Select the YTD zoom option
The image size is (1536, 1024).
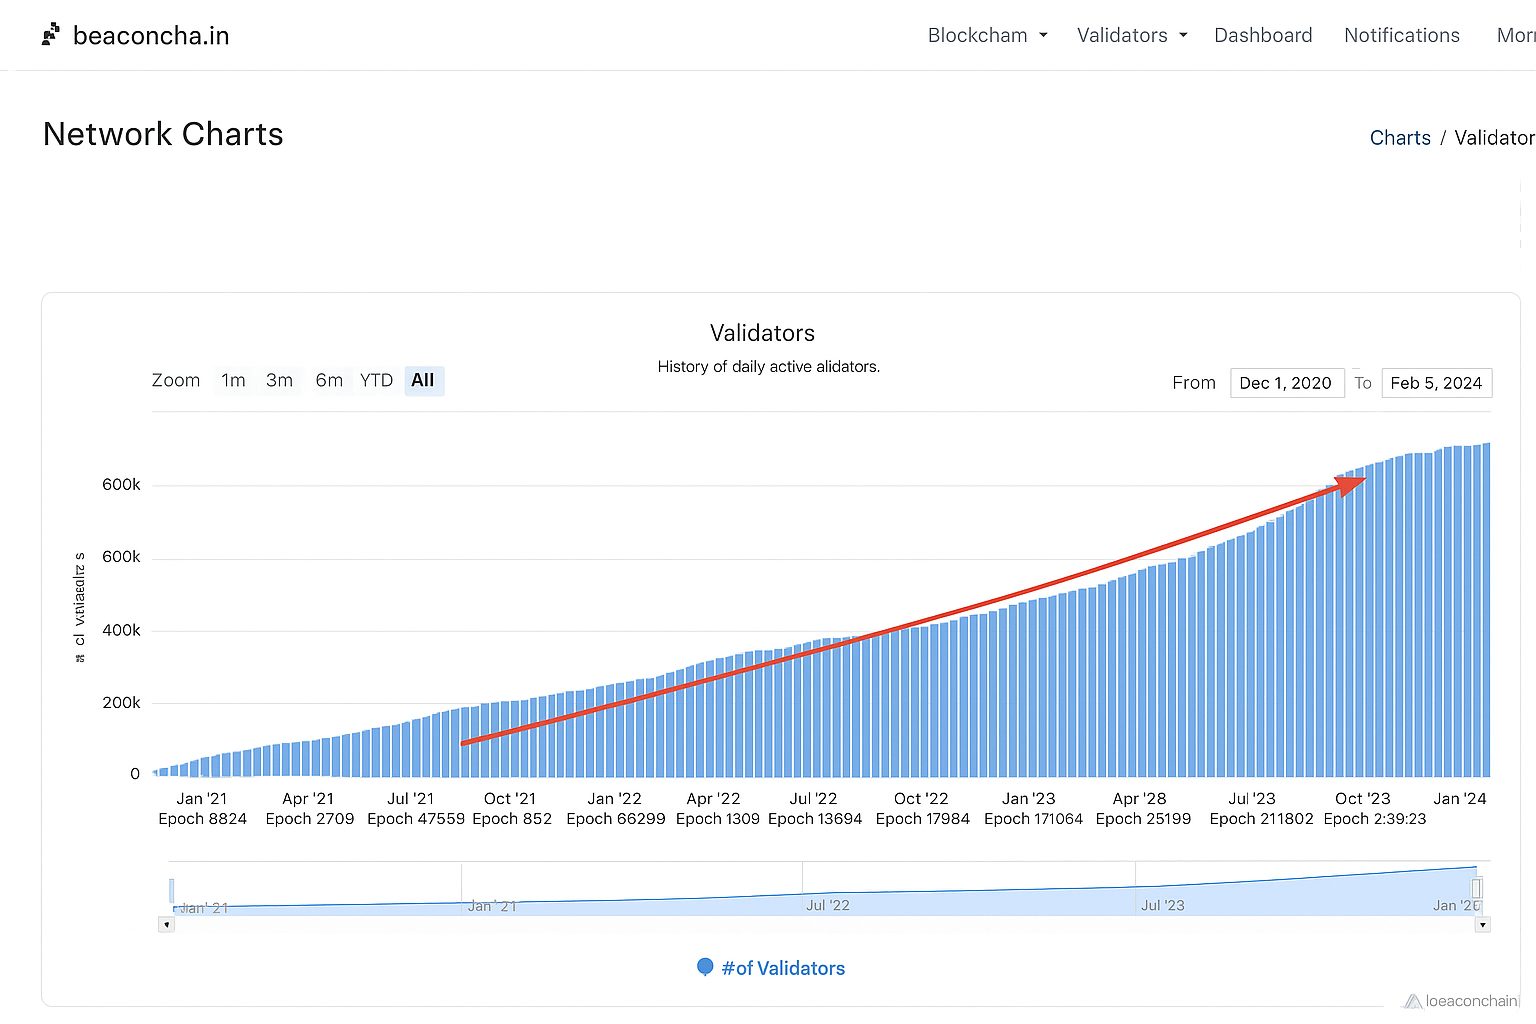point(376,380)
